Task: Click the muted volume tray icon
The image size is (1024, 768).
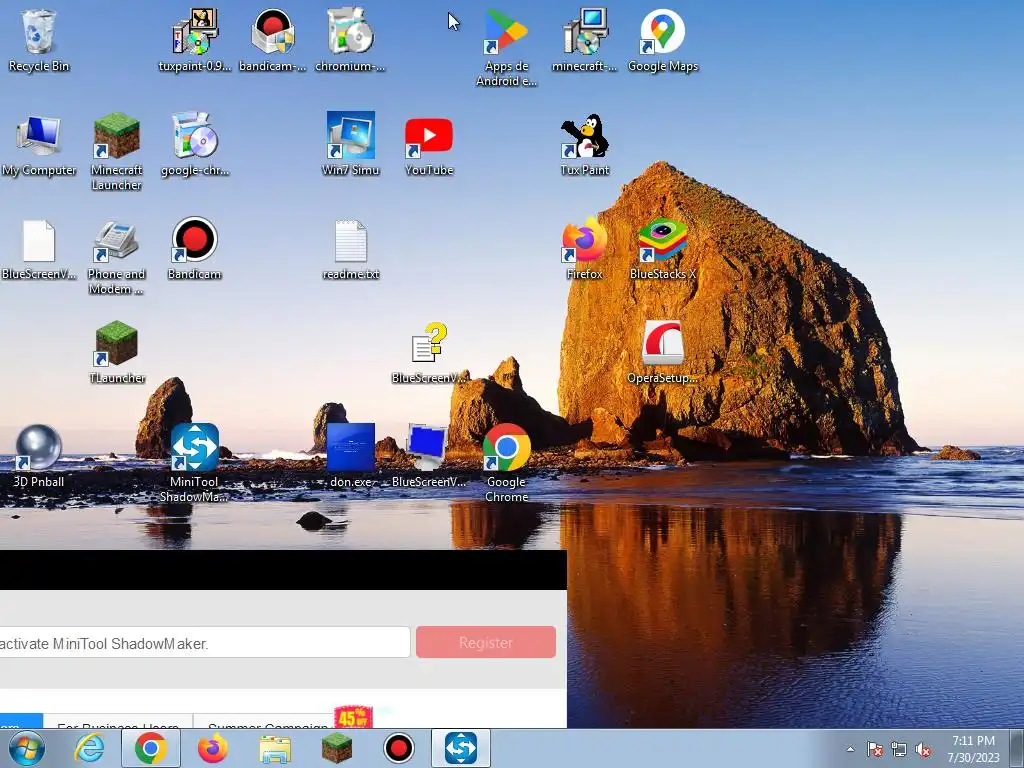Action: (x=923, y=750)
